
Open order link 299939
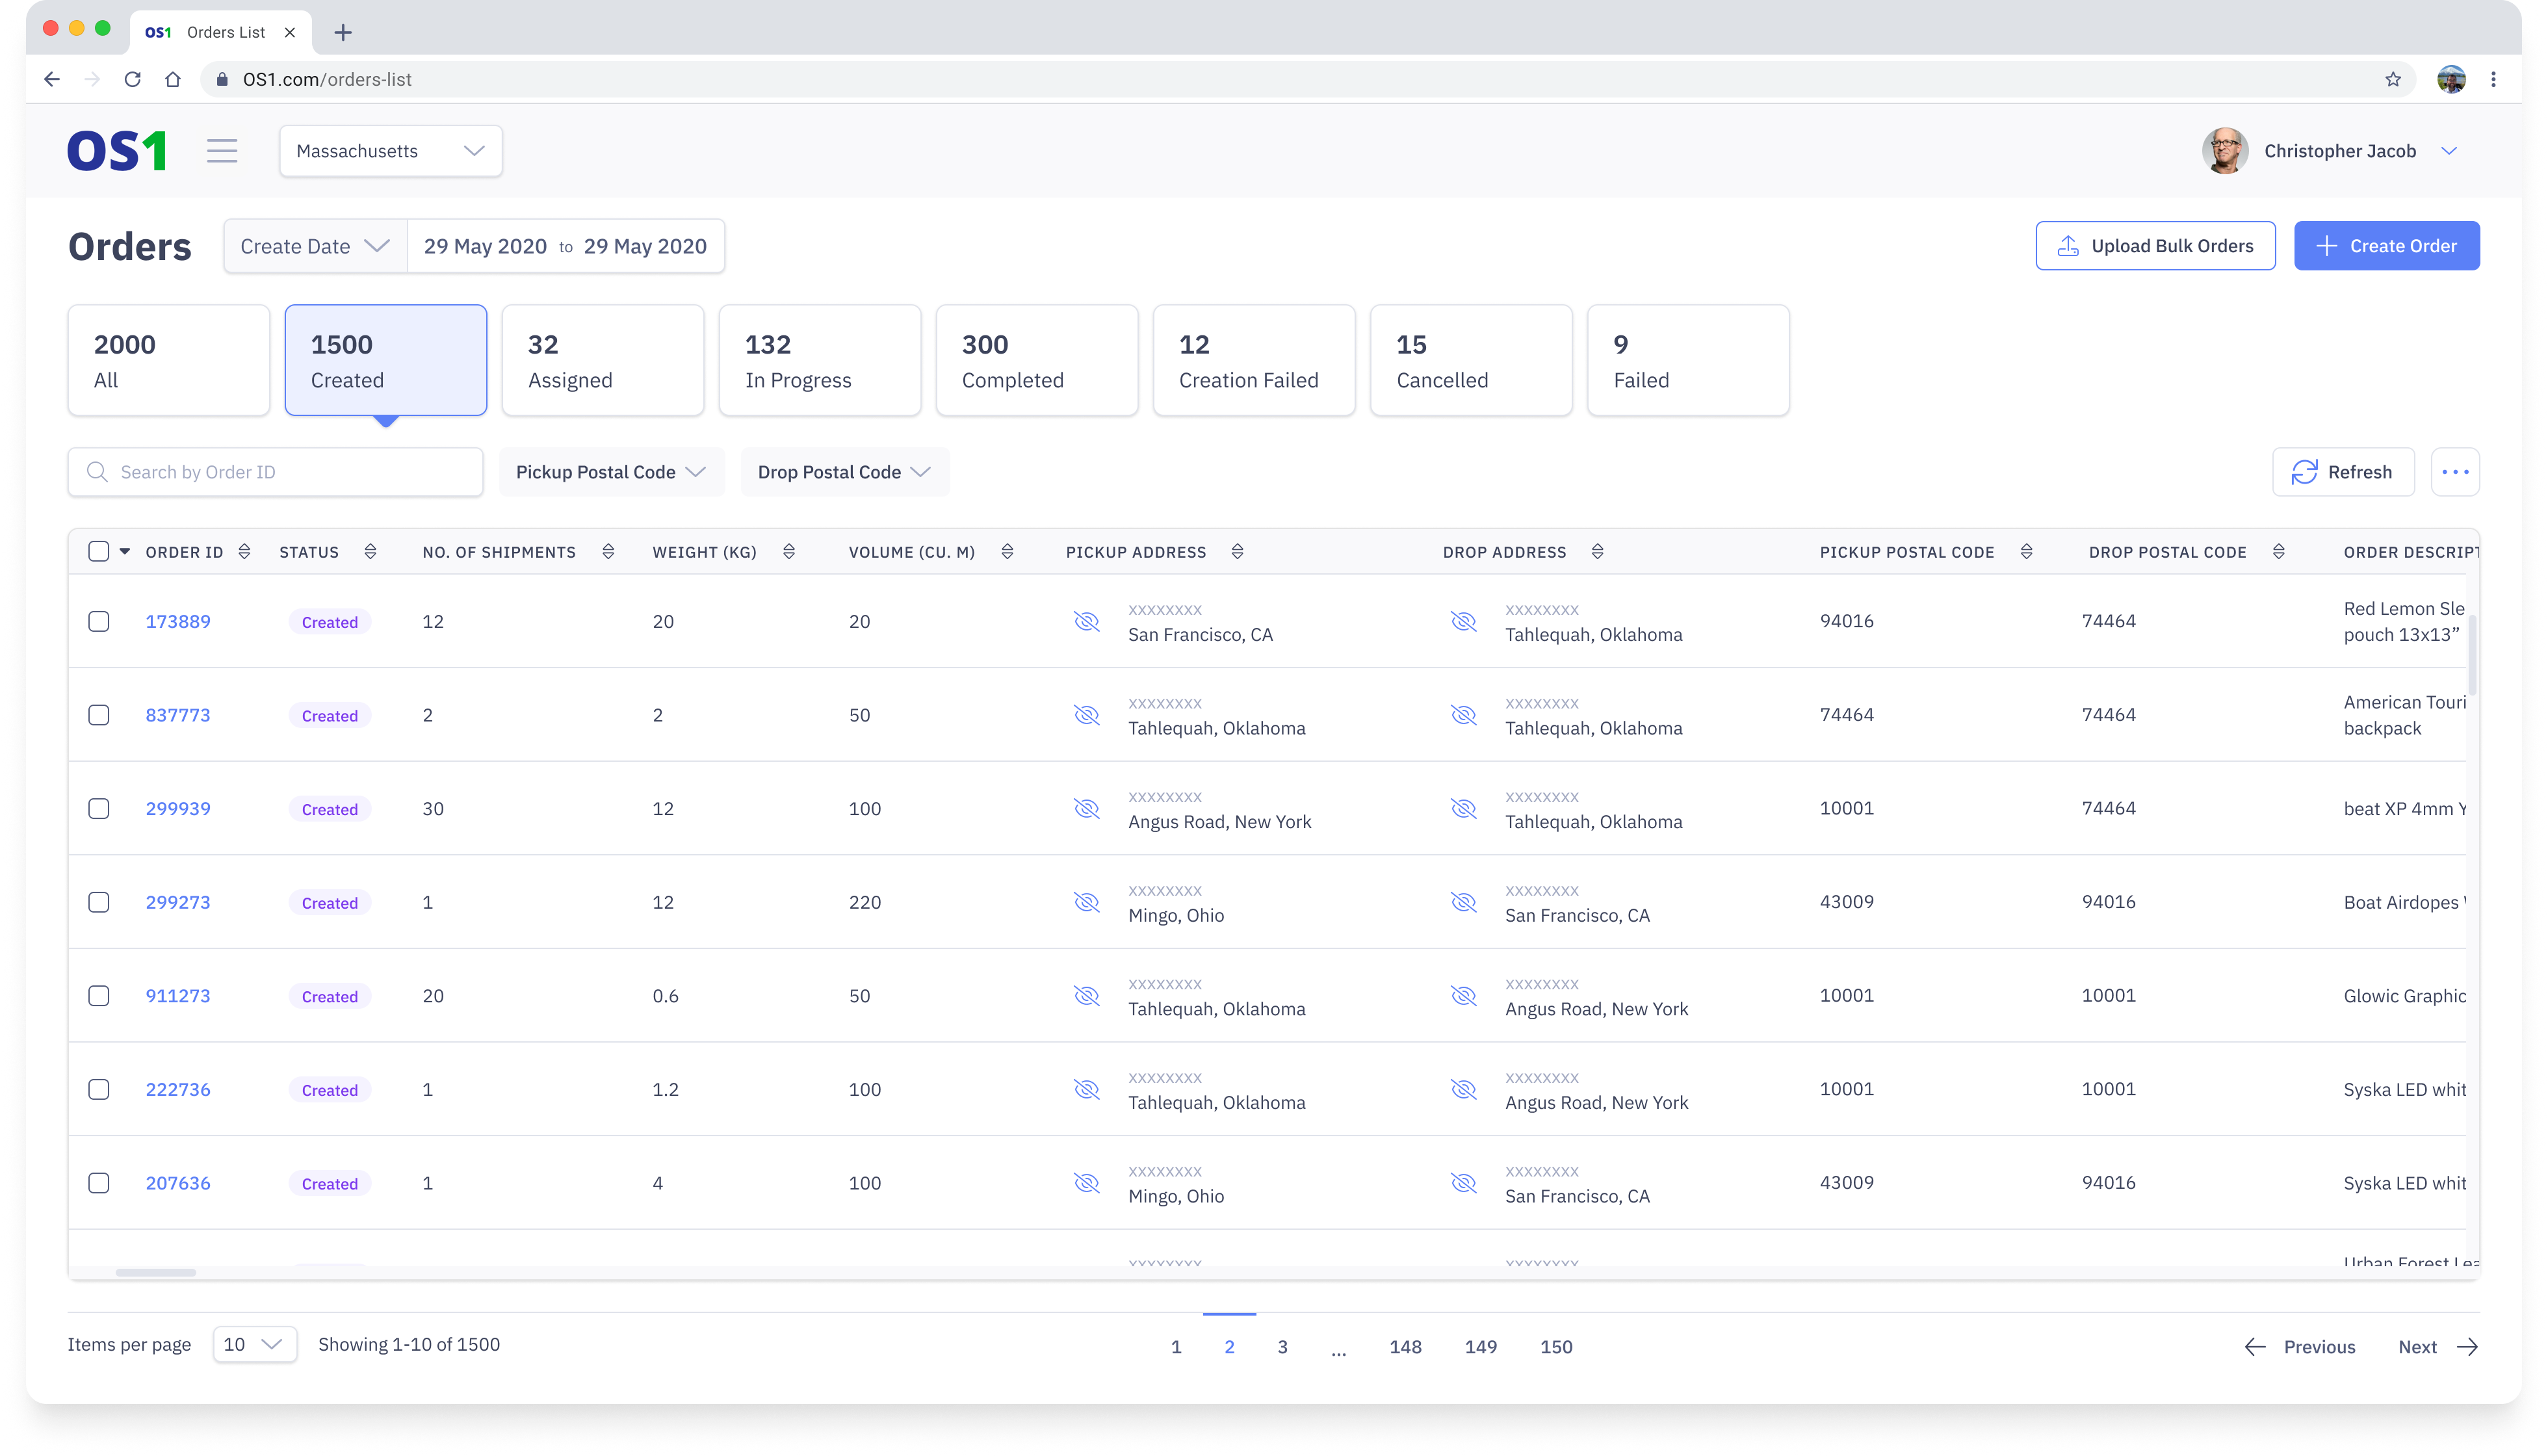click(178, 808)
